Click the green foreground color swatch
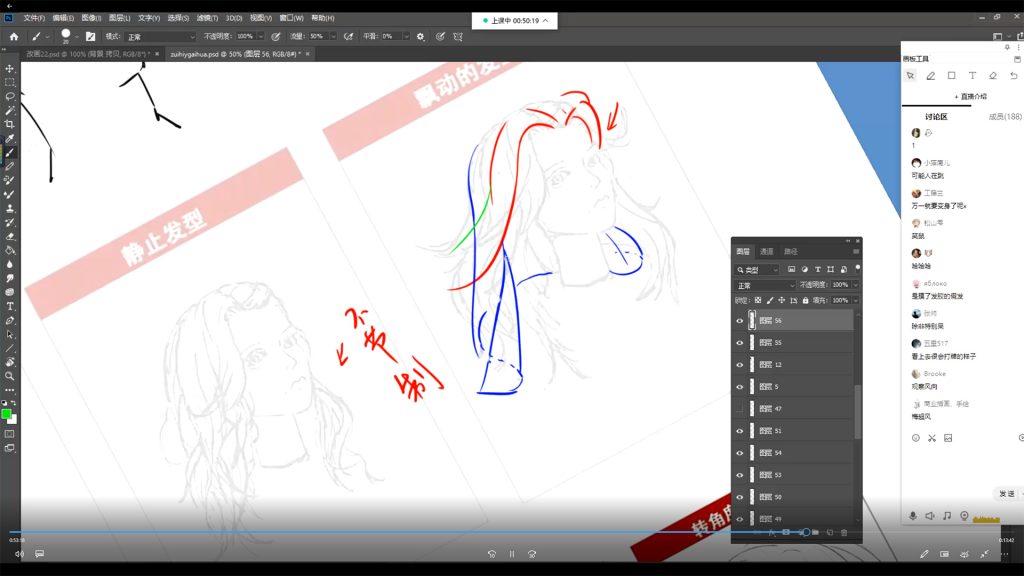This screenshot has width=1024, height=576. 6,413
